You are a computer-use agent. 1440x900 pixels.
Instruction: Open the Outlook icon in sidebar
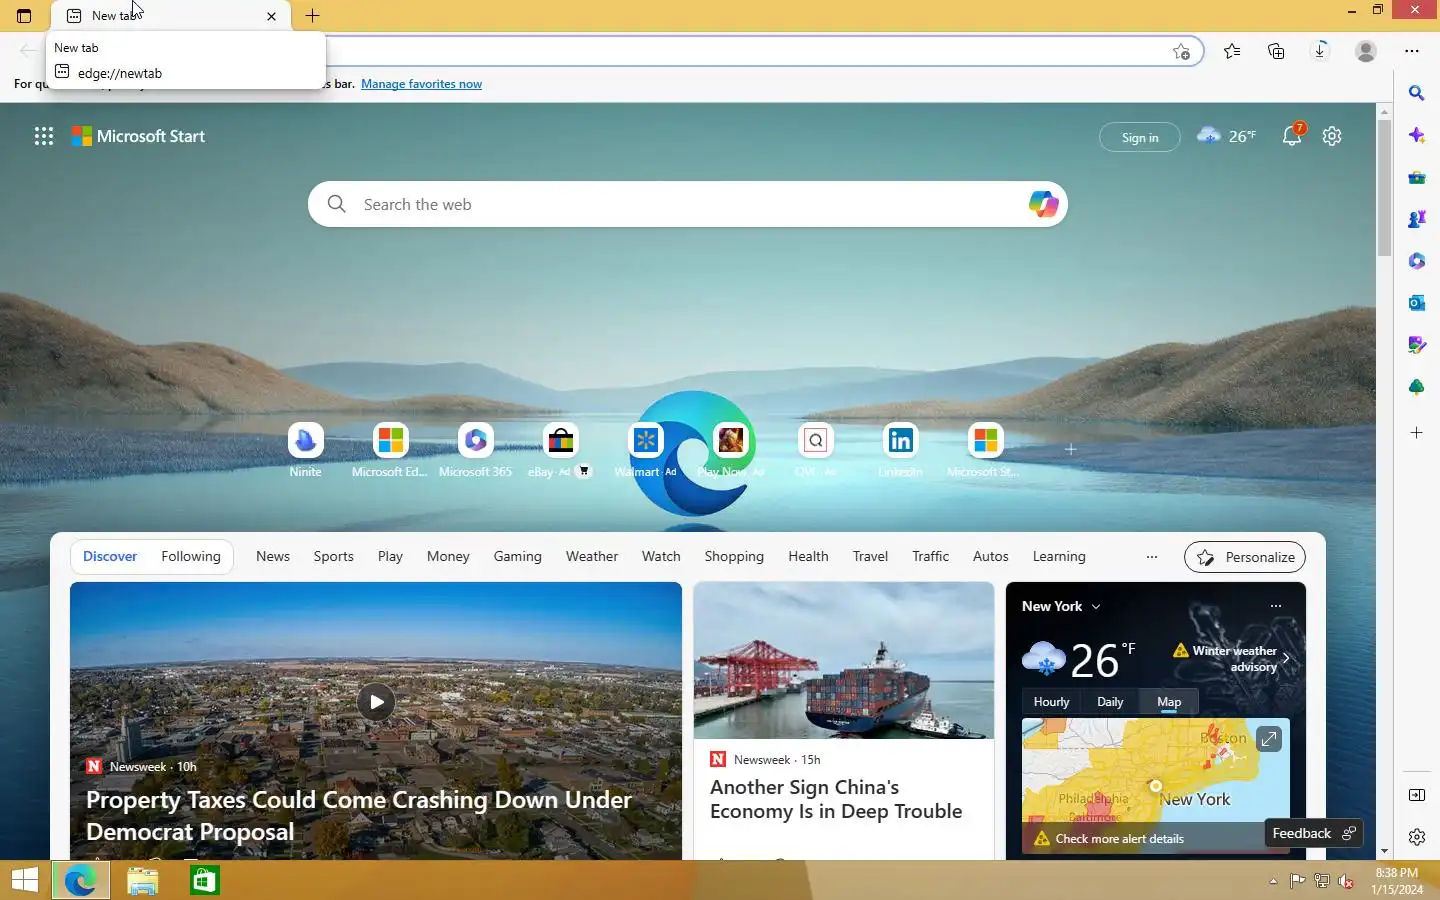pyautogui.click(x=1416, y=303)
